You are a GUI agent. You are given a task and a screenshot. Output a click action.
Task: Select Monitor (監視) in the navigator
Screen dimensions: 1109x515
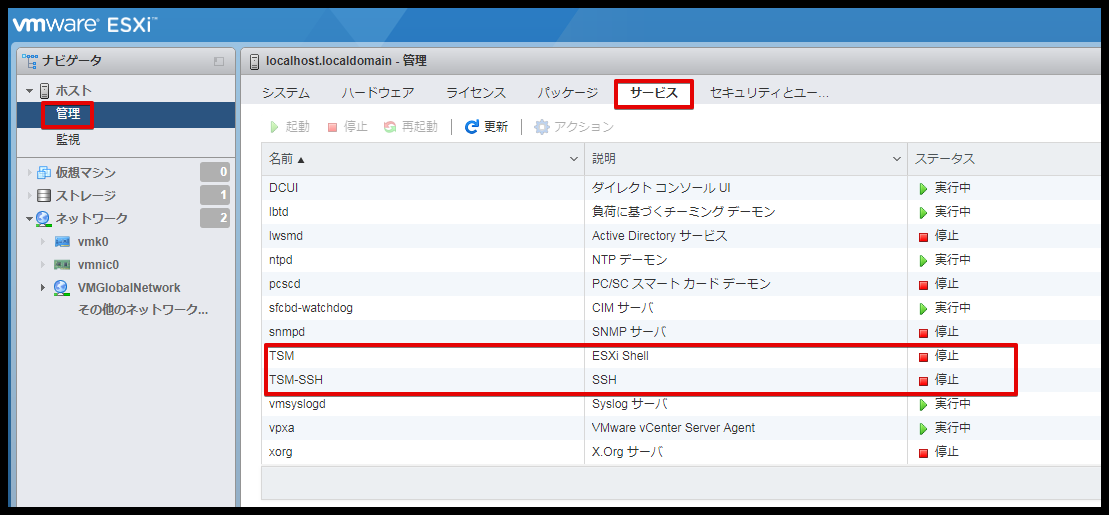coord(68,140)
